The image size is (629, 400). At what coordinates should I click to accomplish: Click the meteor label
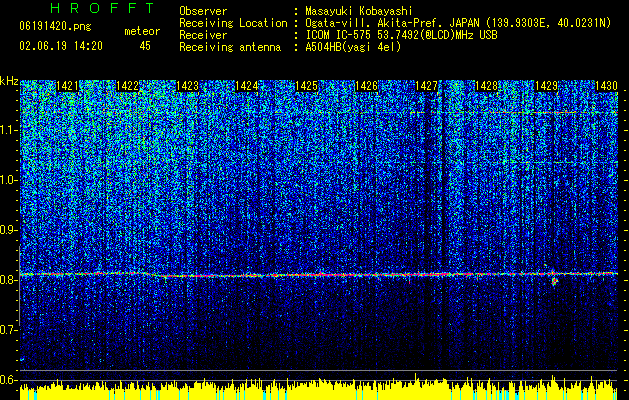pos(142,31)
